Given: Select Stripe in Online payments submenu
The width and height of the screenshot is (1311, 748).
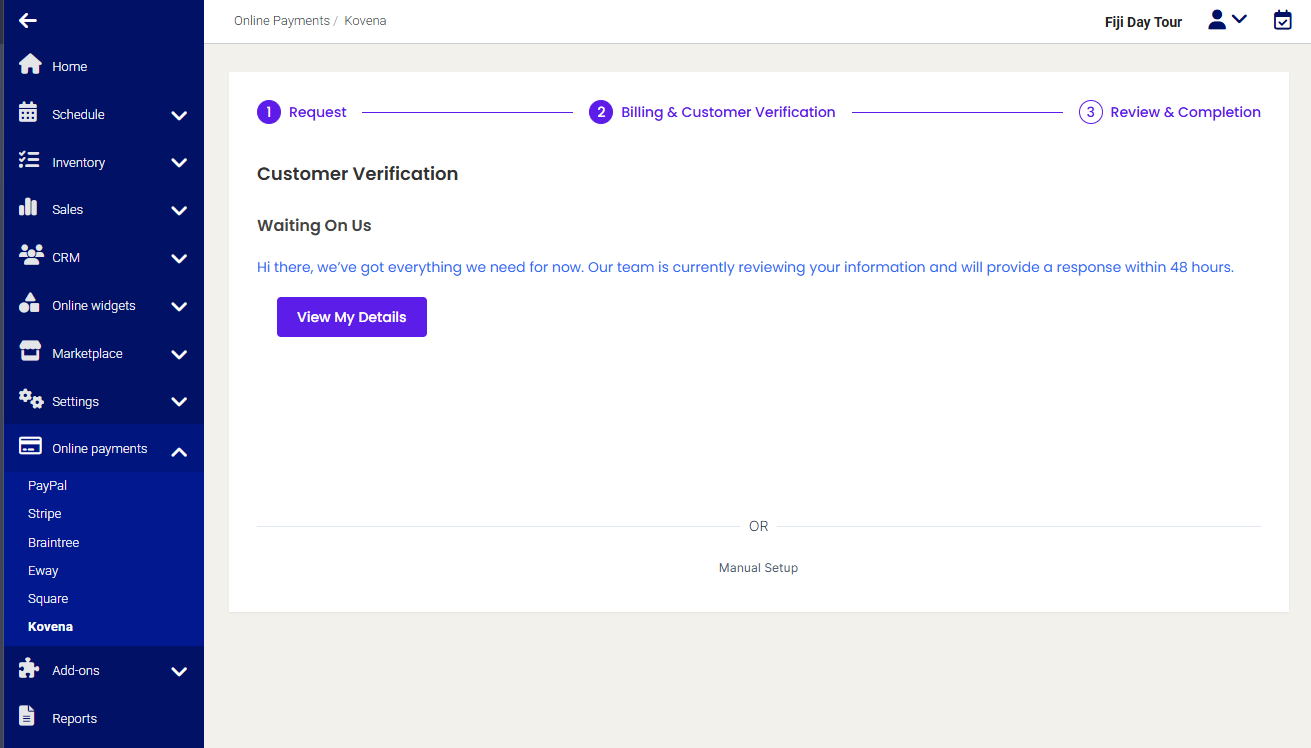Looking at the screenshot, I should (x=45, y=513).
